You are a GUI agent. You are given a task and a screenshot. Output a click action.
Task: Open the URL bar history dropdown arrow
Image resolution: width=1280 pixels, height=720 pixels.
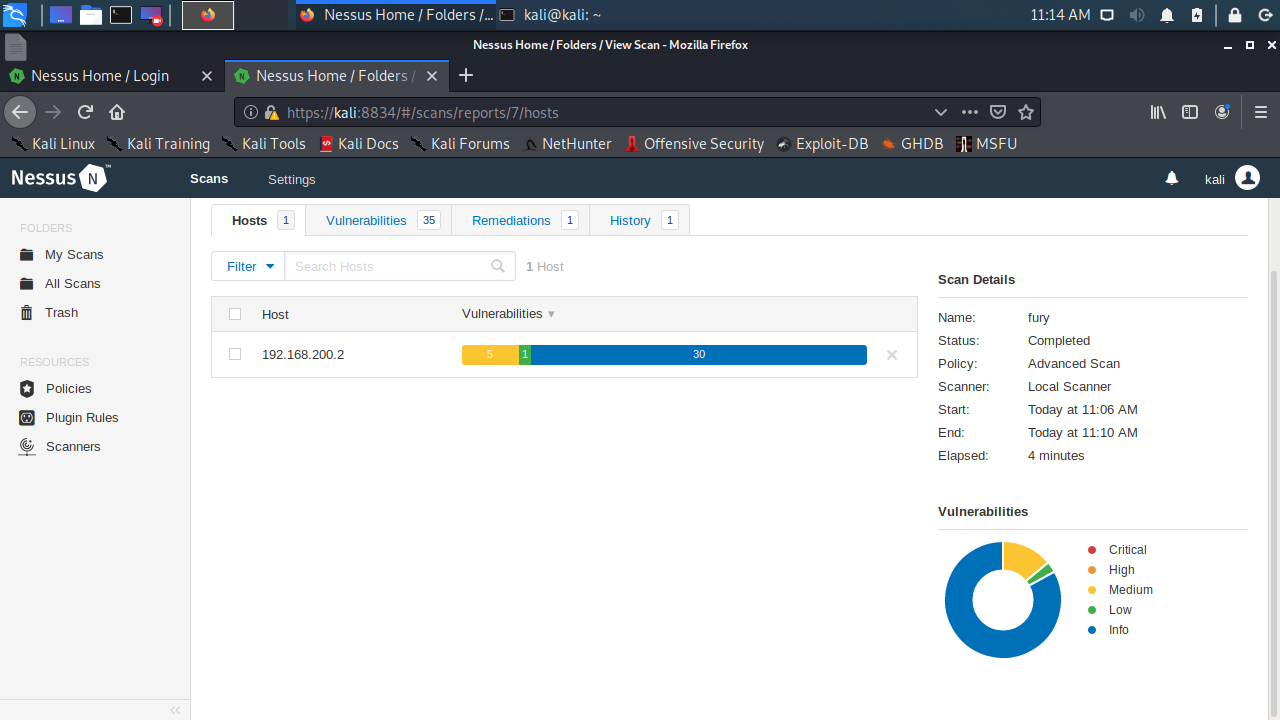940,112
